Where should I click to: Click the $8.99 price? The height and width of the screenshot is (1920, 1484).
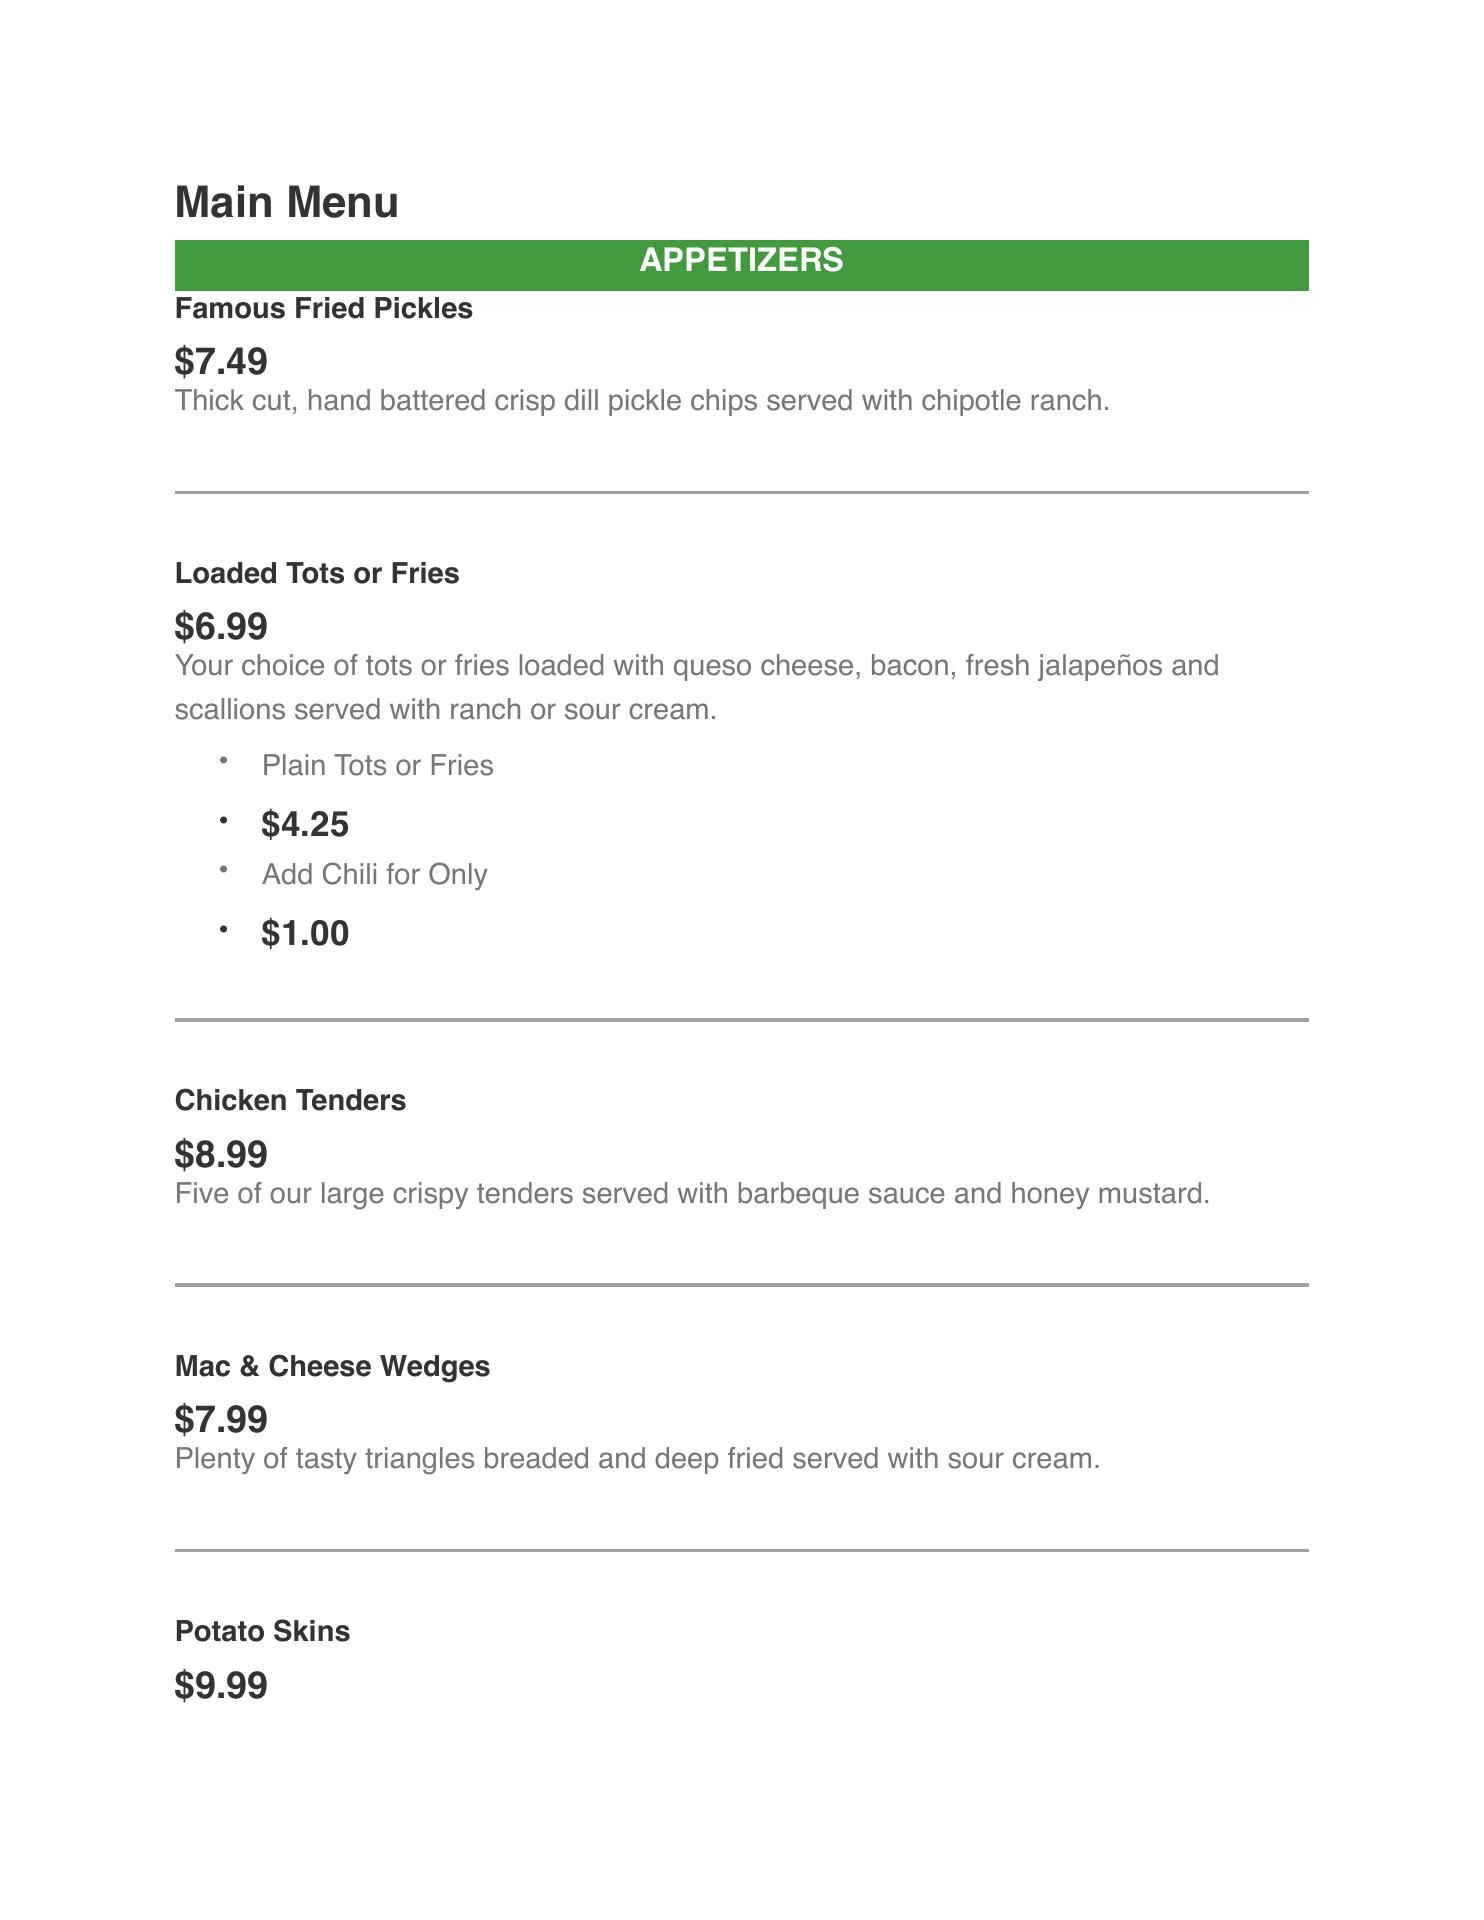click(x=221, y=1155)
